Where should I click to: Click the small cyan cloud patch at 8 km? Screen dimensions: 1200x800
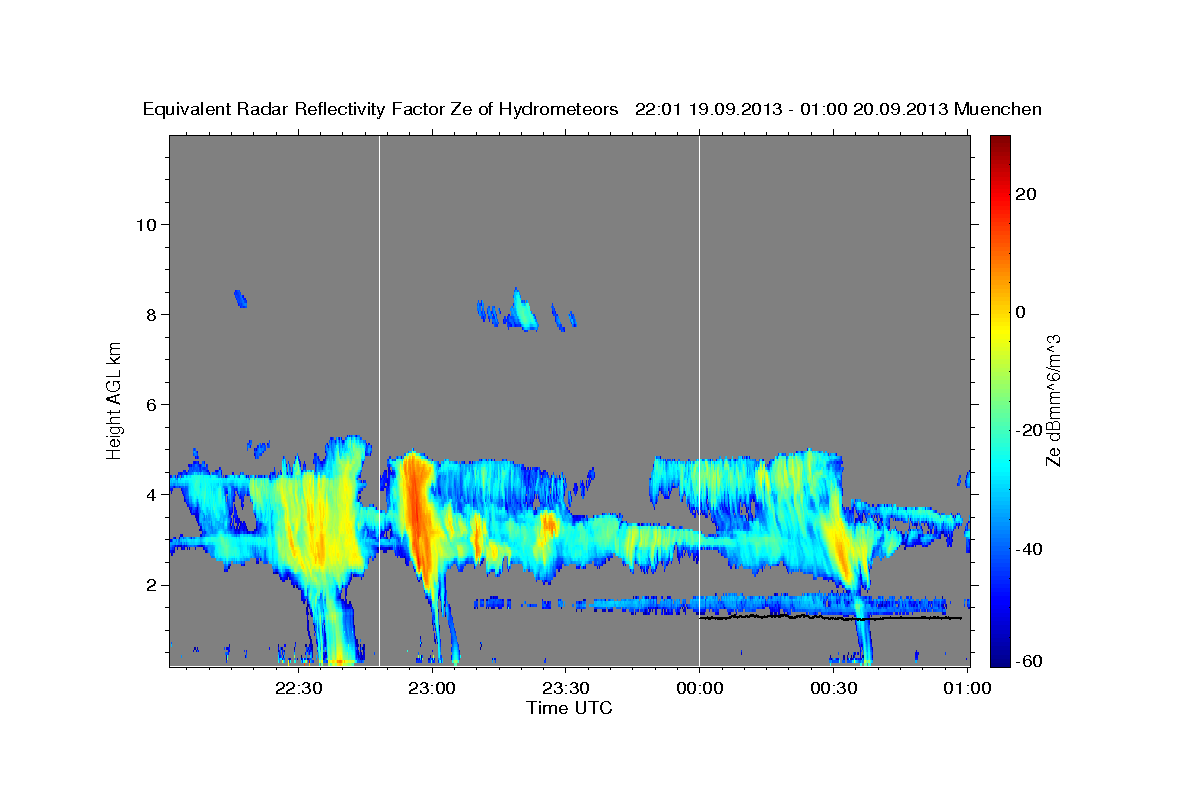coord(522,311)
